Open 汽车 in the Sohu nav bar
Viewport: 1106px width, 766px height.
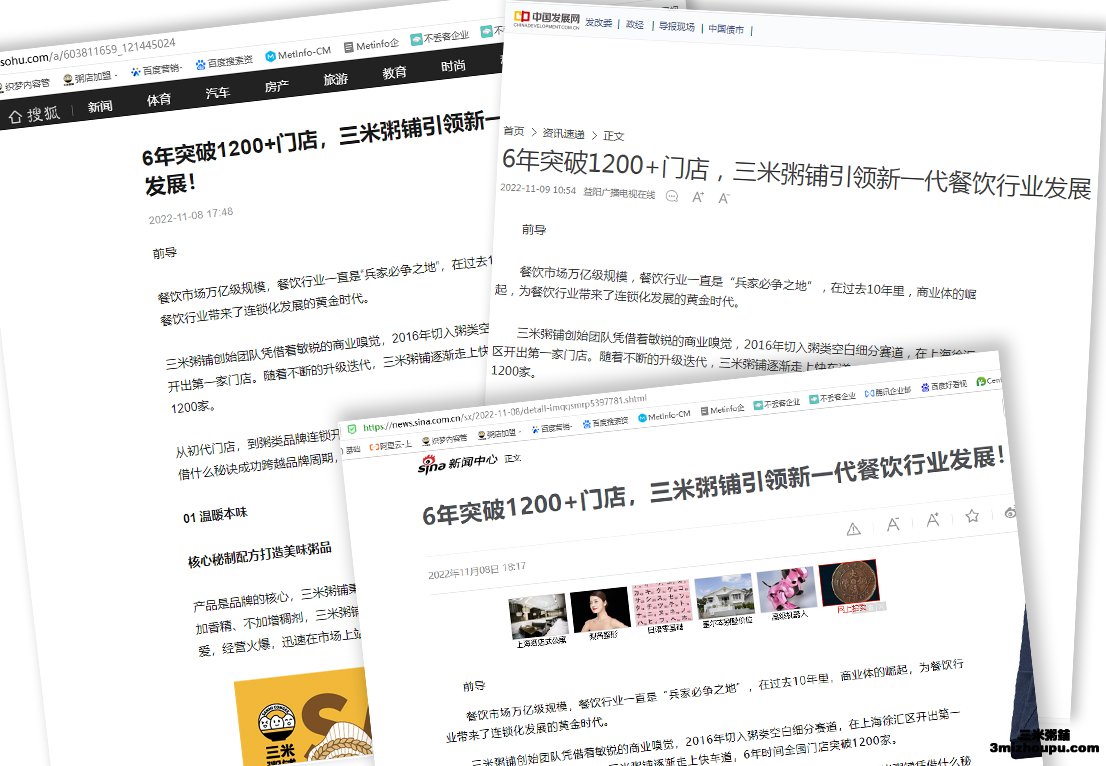[x=217, y=92]
